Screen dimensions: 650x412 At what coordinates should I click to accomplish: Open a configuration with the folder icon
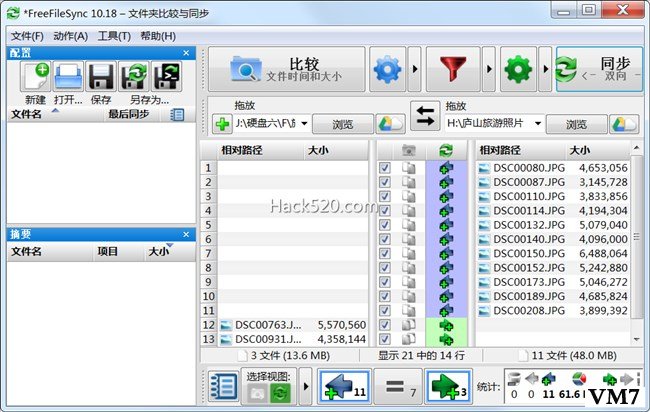[68, 76]
